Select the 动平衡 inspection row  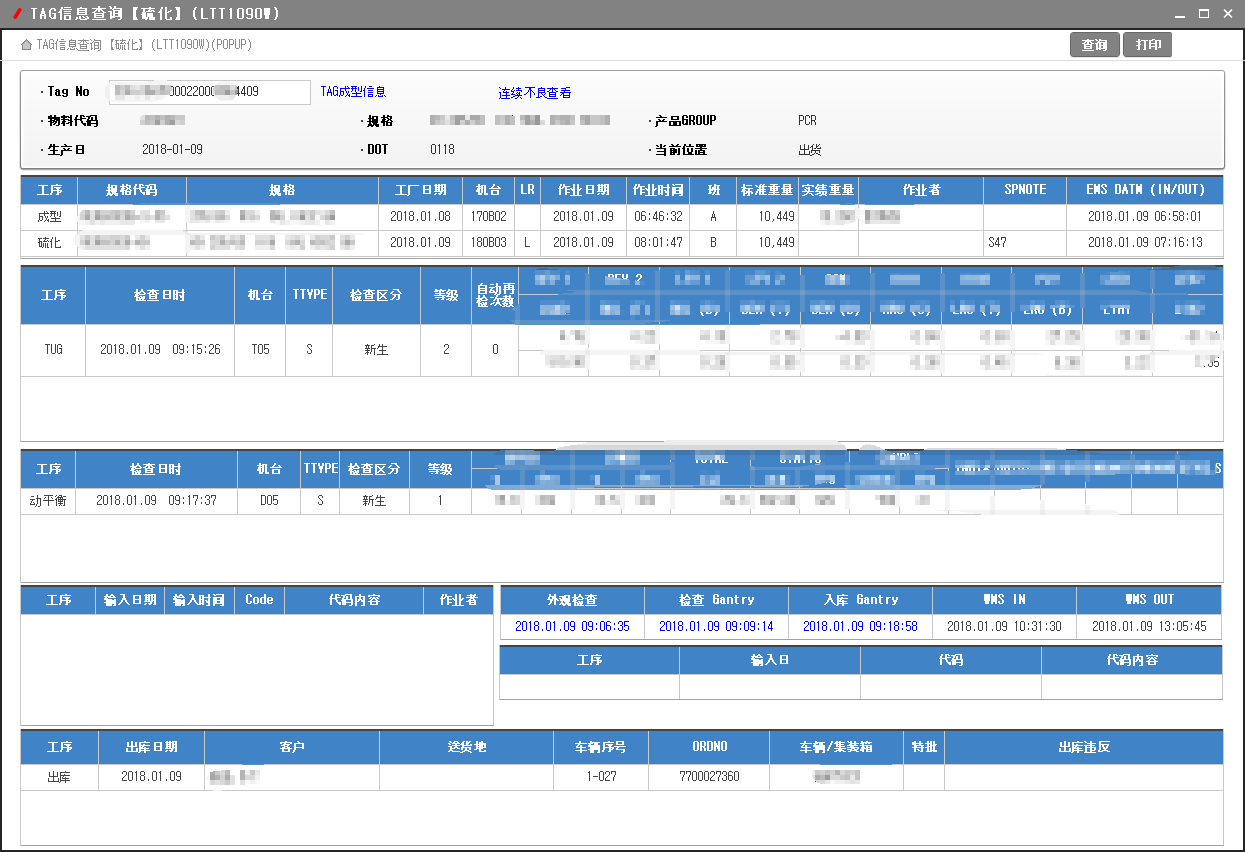point(48,501)
